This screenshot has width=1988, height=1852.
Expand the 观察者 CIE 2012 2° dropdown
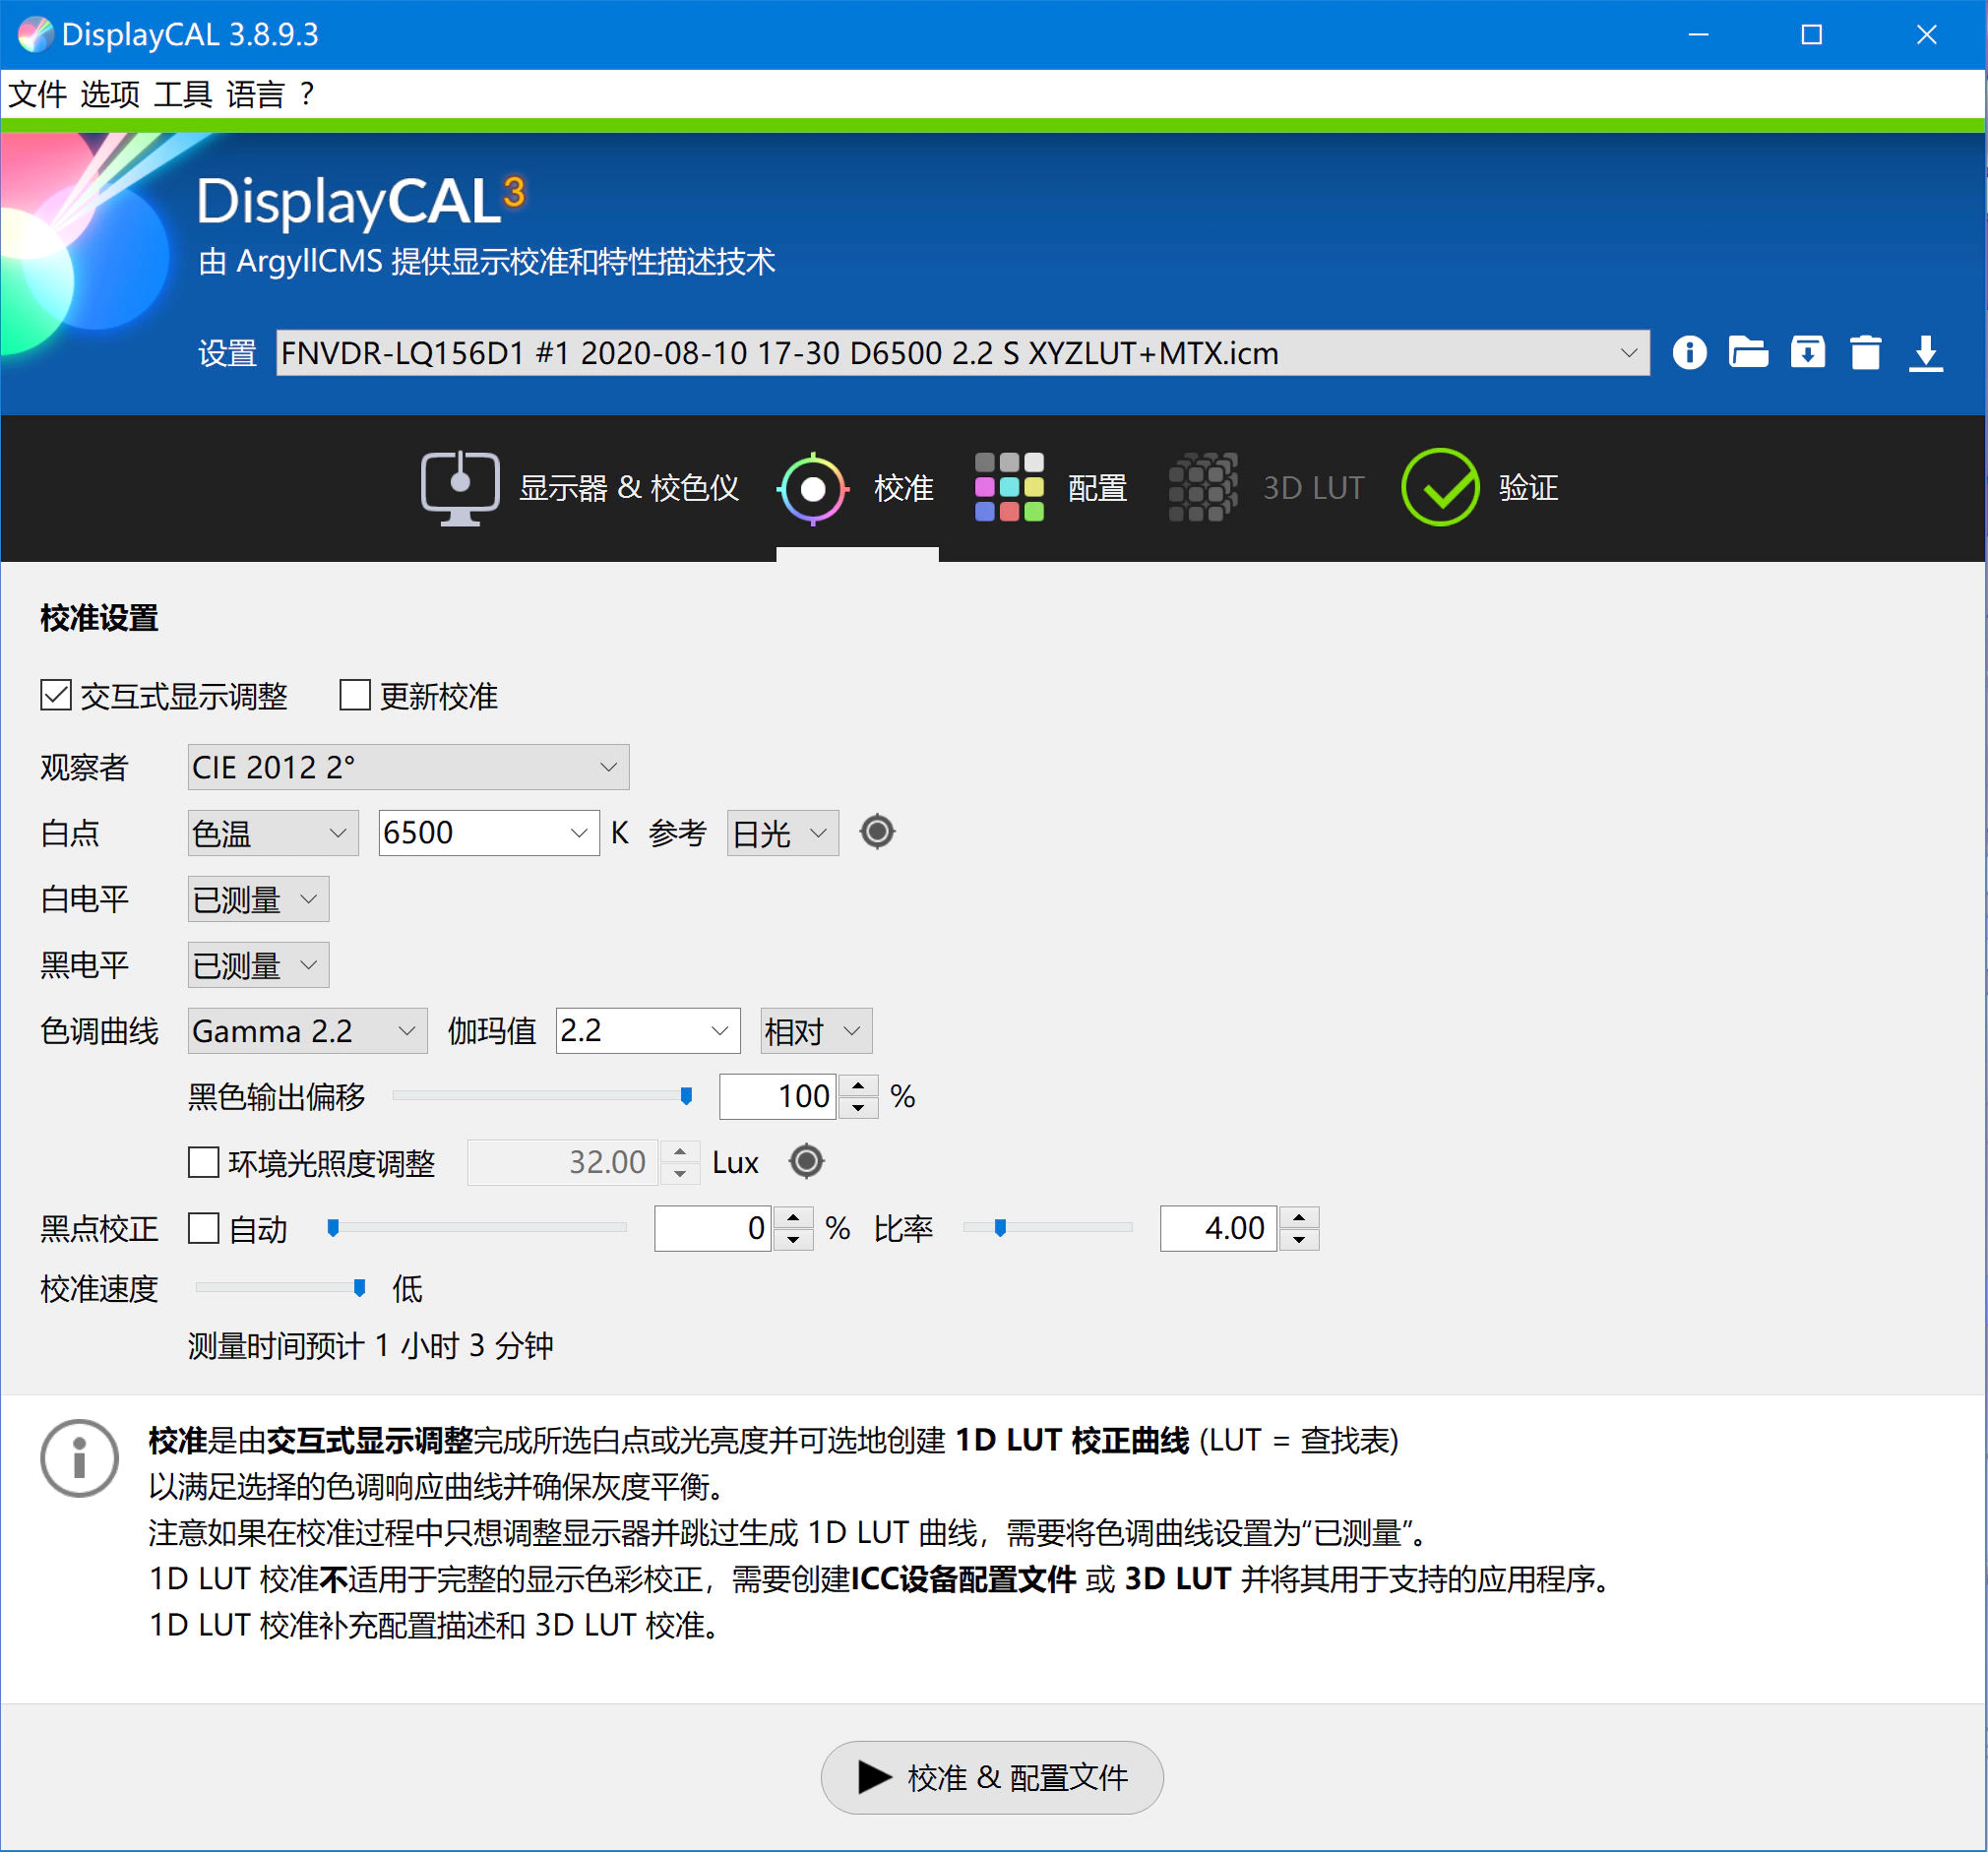point(408,767)
